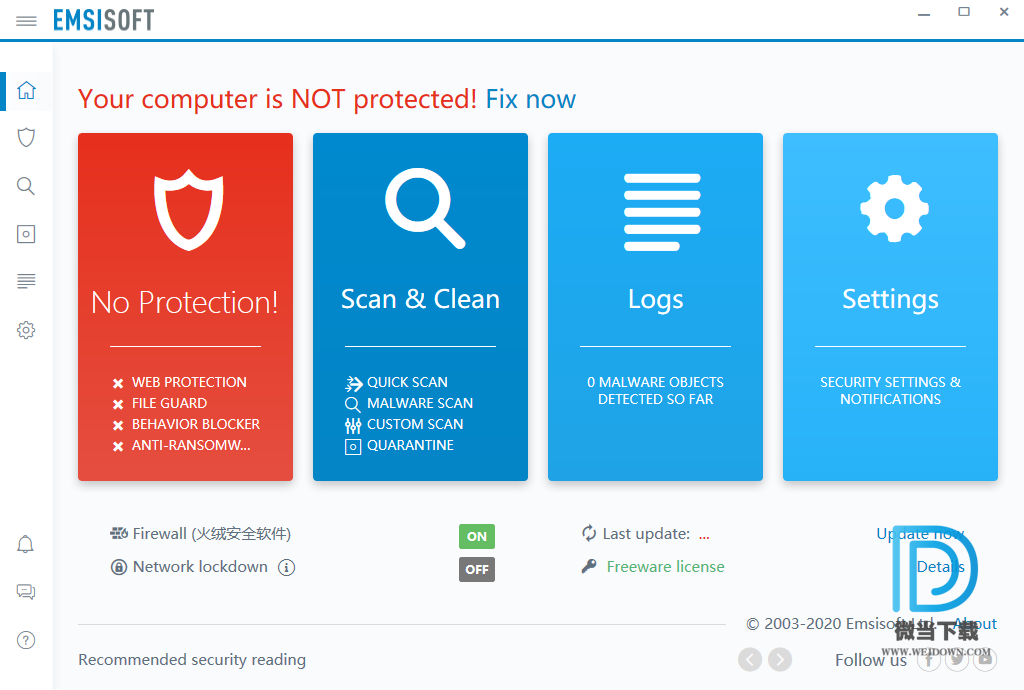Click the Last update refresh icon
This screenshot has height=690, width=1024.
(589, 533)
